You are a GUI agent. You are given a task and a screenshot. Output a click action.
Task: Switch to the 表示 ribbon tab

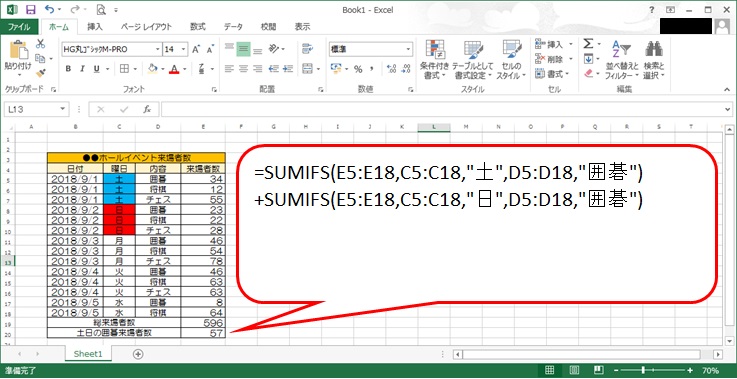pos(302,27)
